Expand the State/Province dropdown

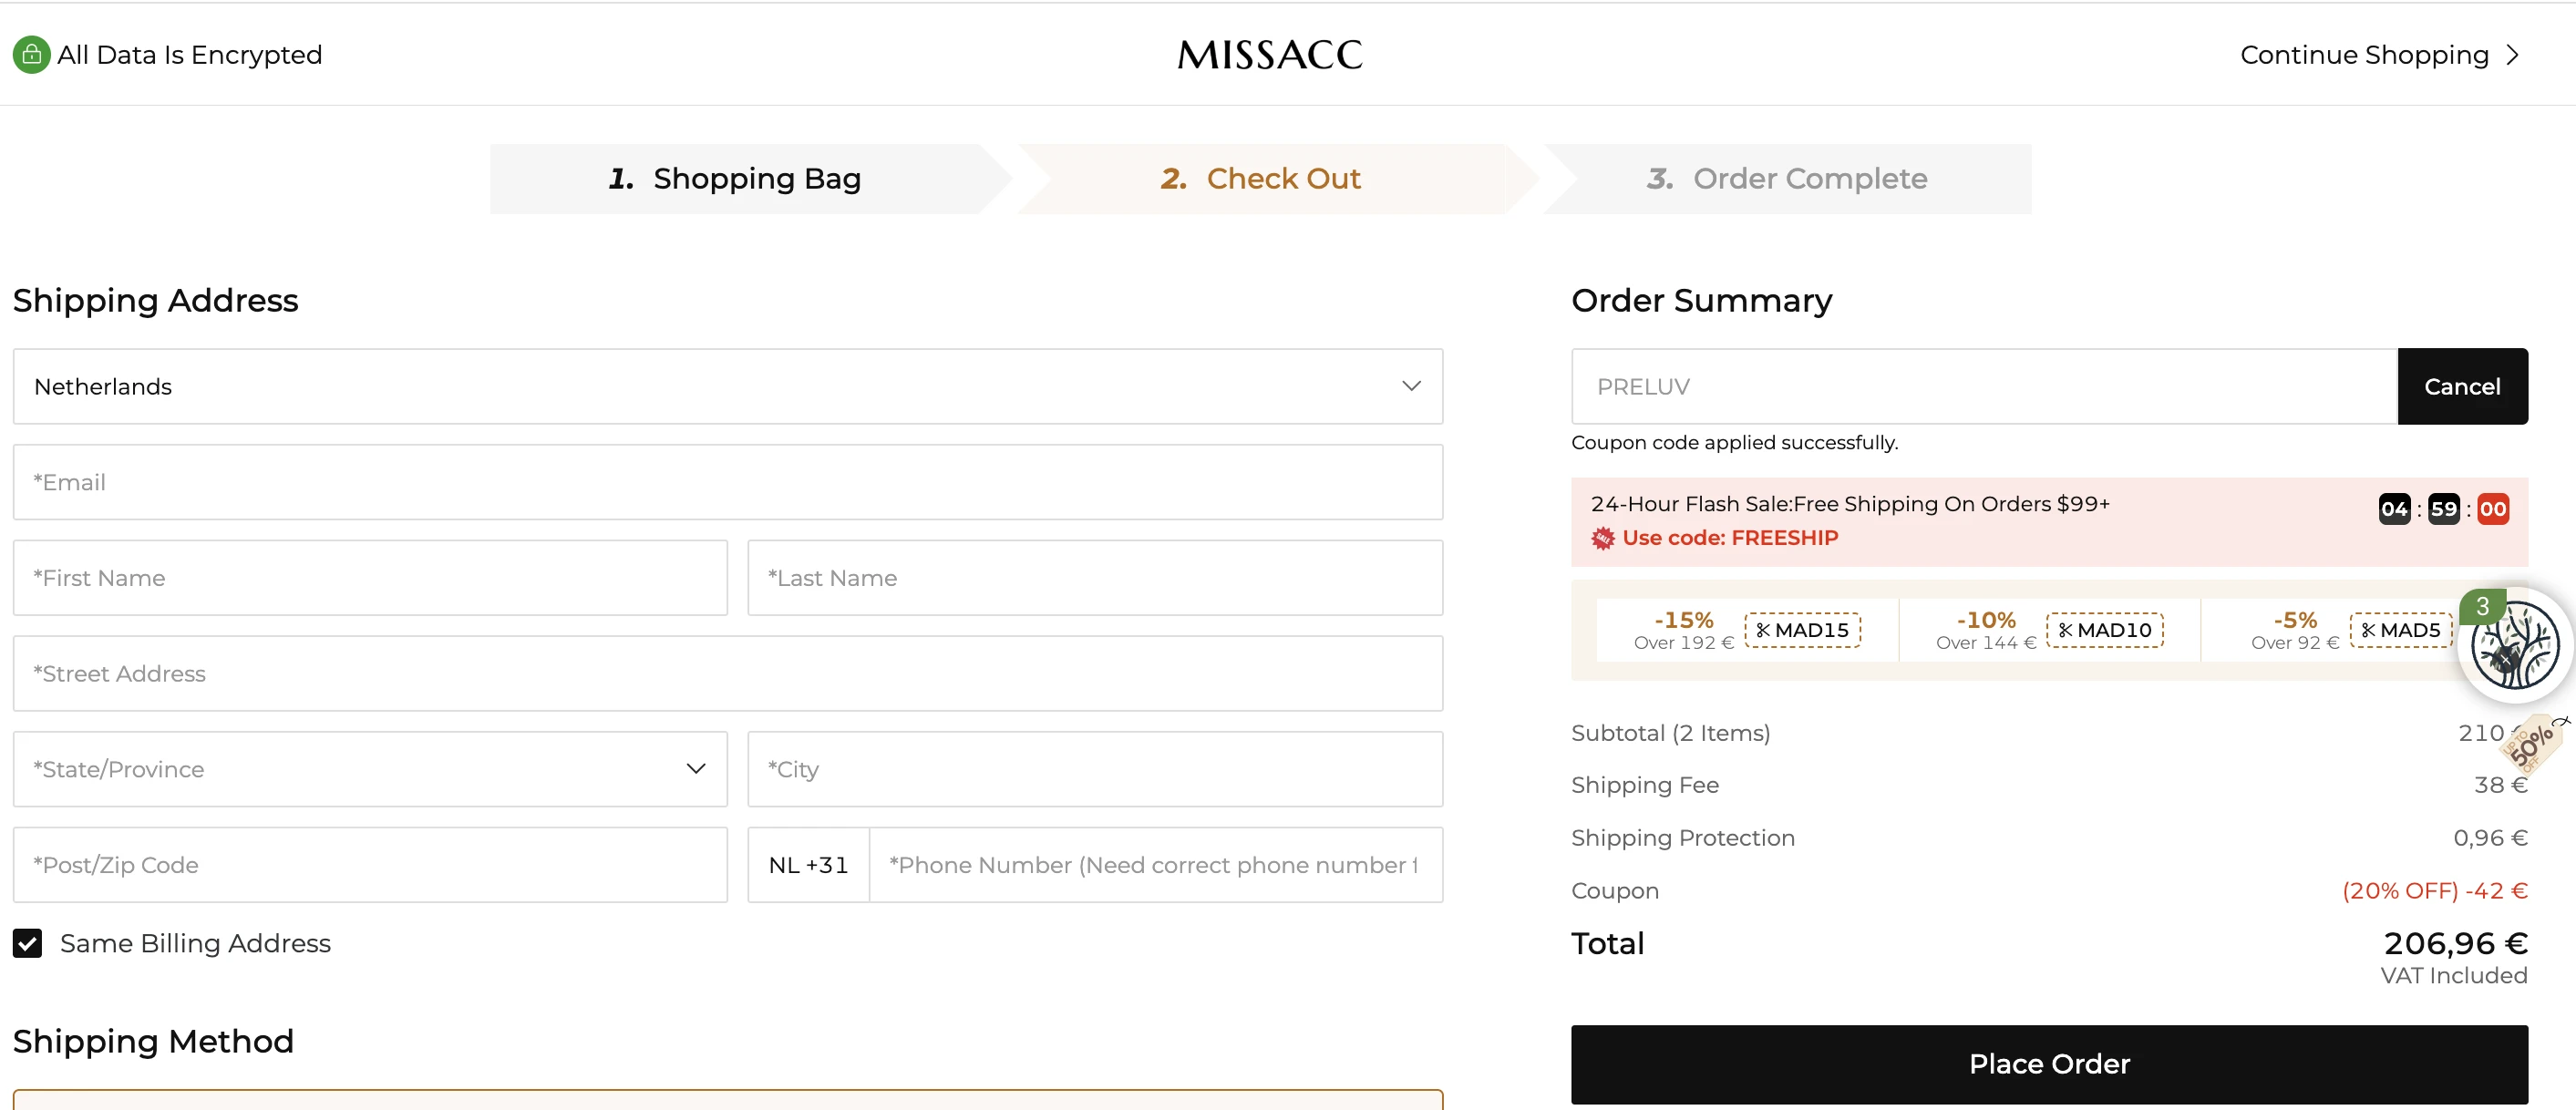click(370, 769)
